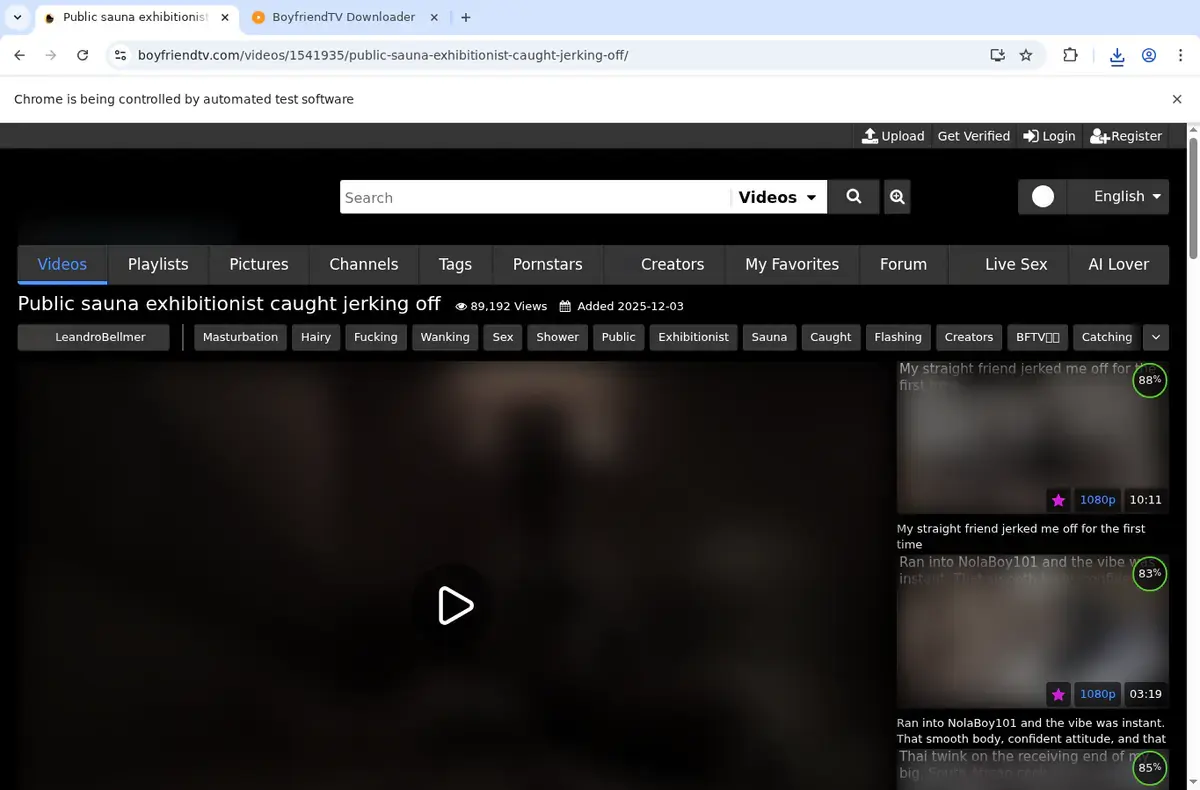Click the 1080p badge on 10:11 video

[1097, 500]
